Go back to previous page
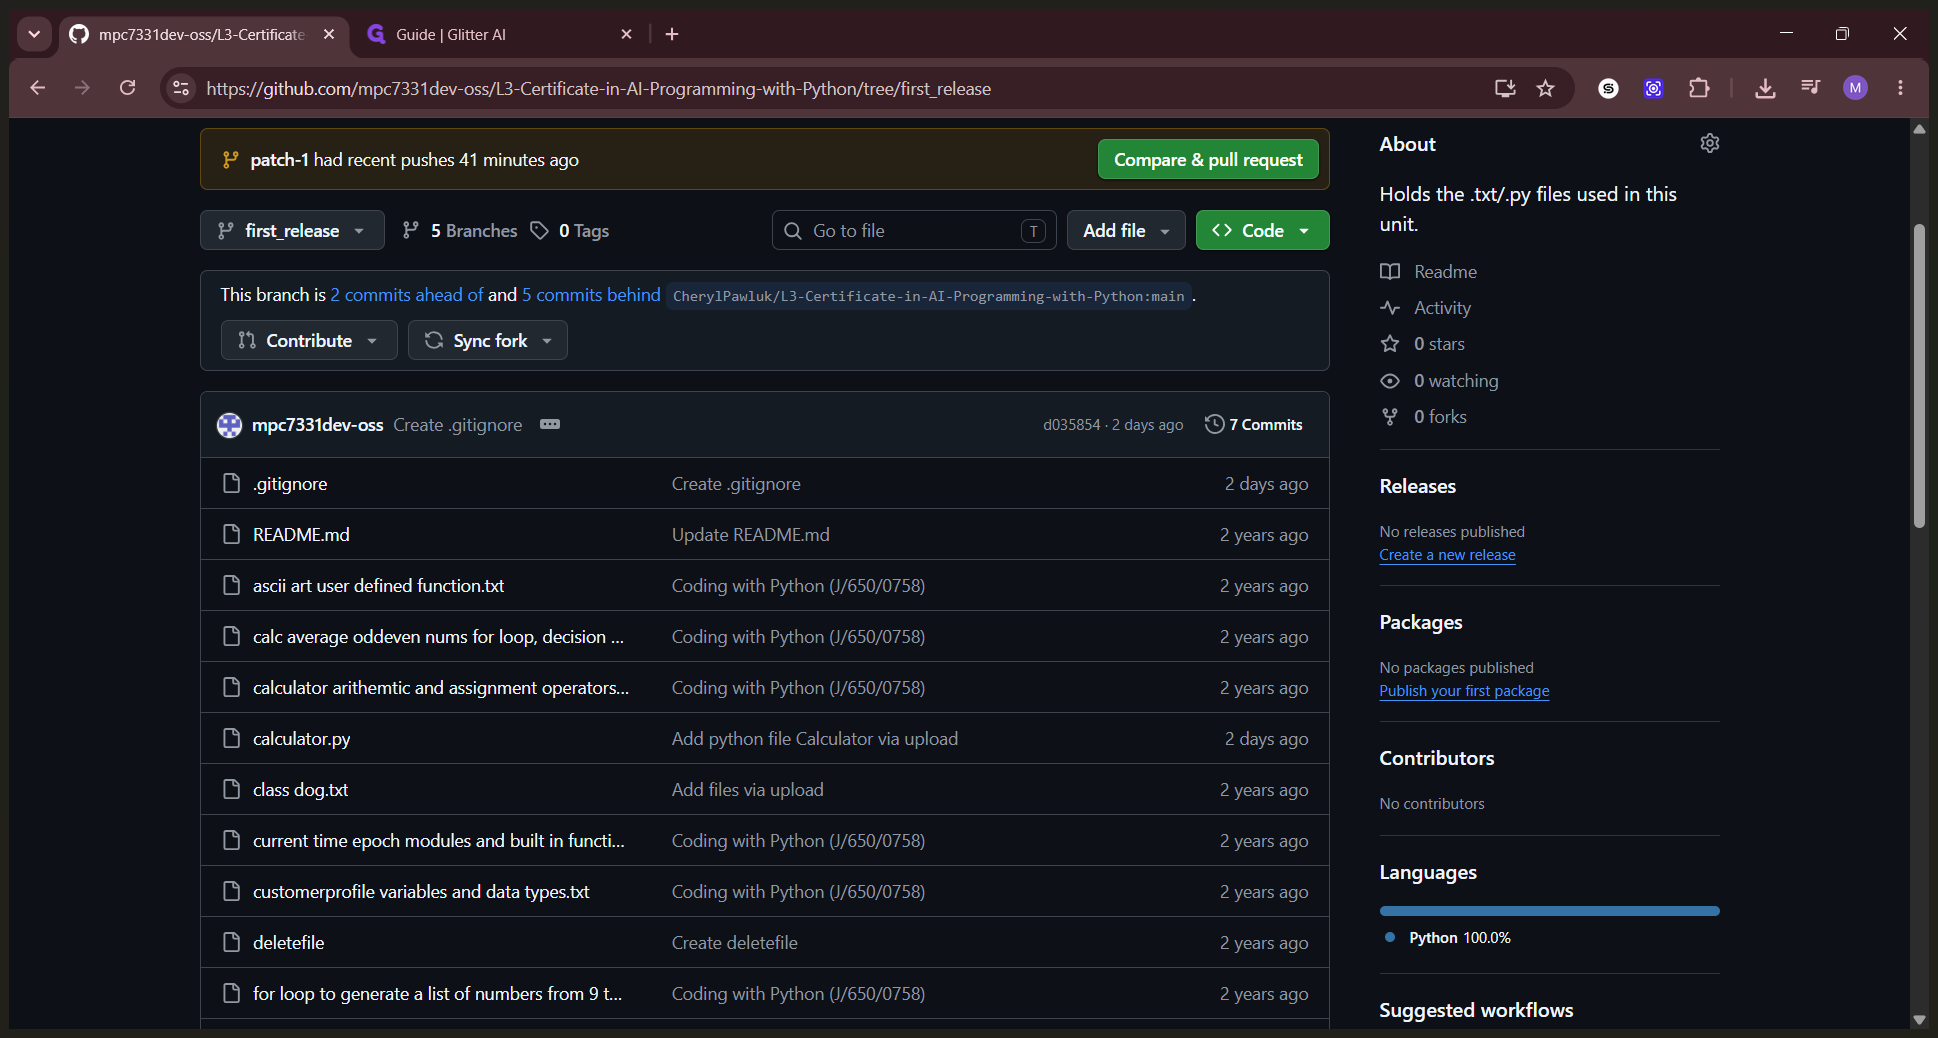 point(38,88)
